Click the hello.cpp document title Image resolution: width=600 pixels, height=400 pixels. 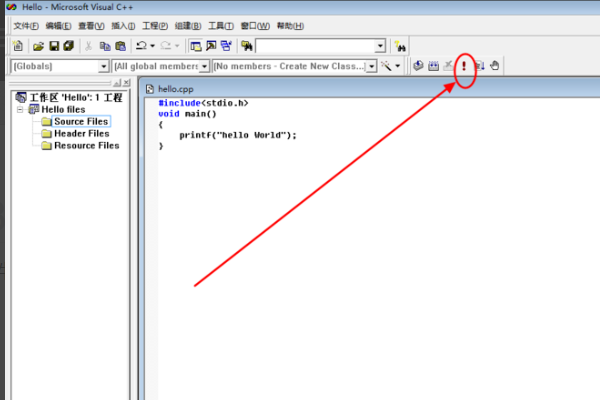point(176,89)
